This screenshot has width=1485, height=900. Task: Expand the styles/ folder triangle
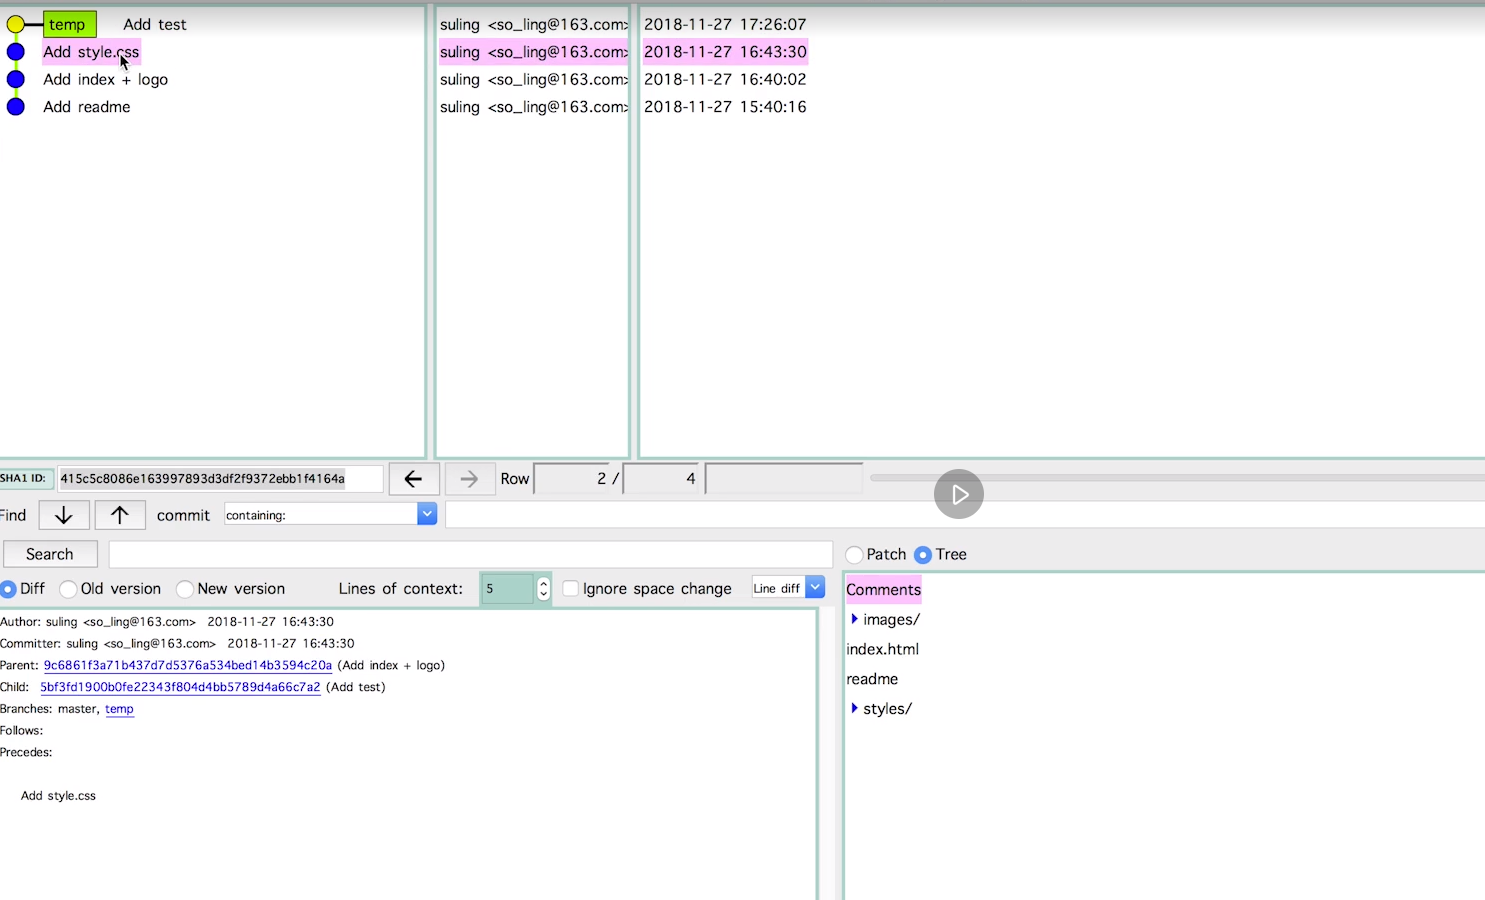coord(854,708)
